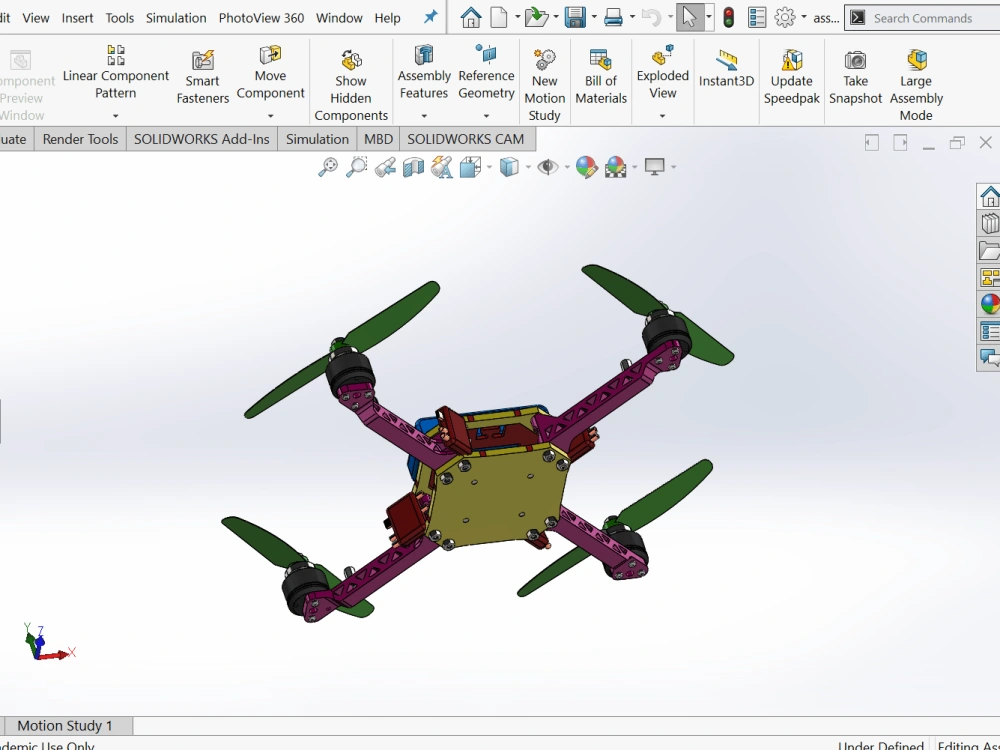1000x750 pixels.
Task: Click Zoom to Fit in view toolbar
Action: [x=328, y=167]
